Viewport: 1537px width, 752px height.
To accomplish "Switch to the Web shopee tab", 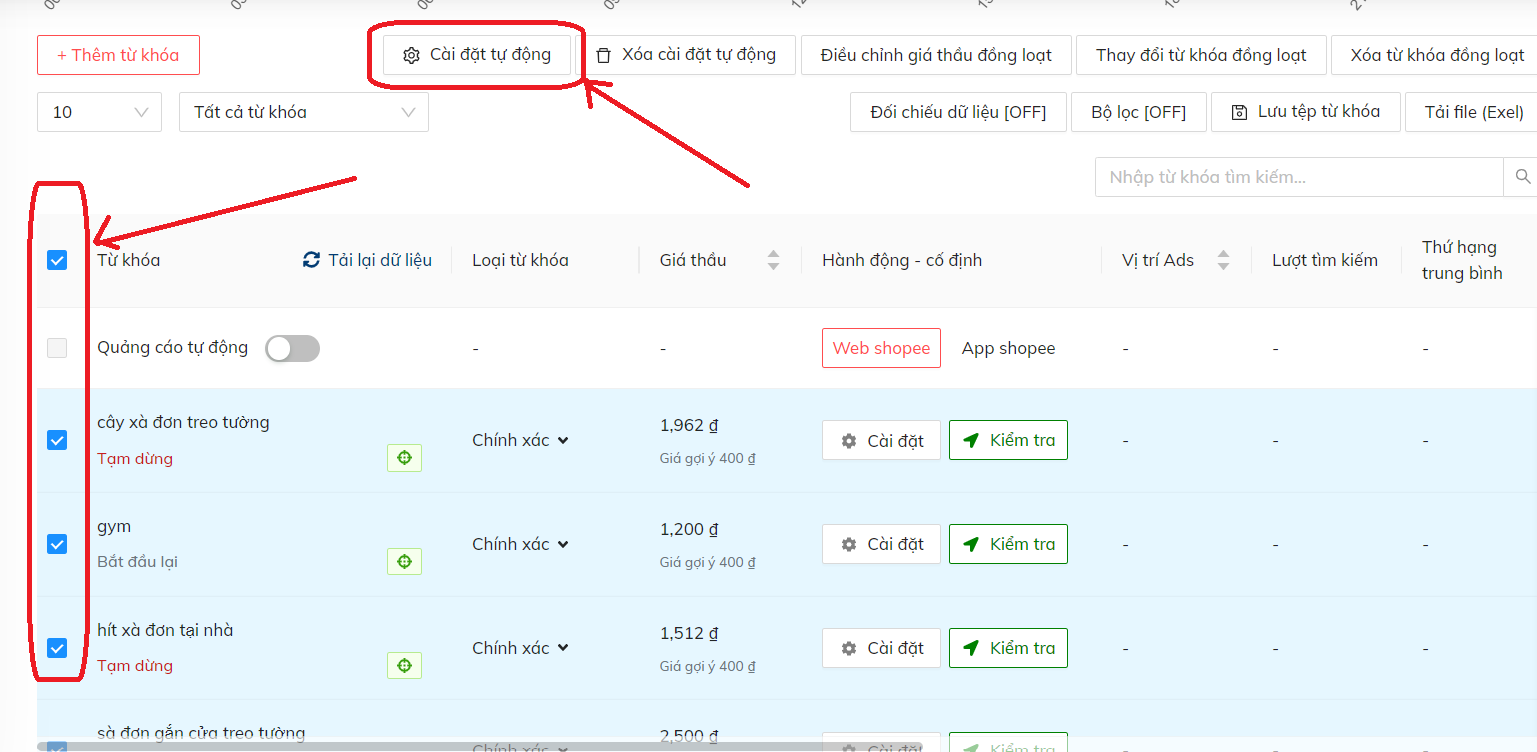I will (x=881, y=347).
